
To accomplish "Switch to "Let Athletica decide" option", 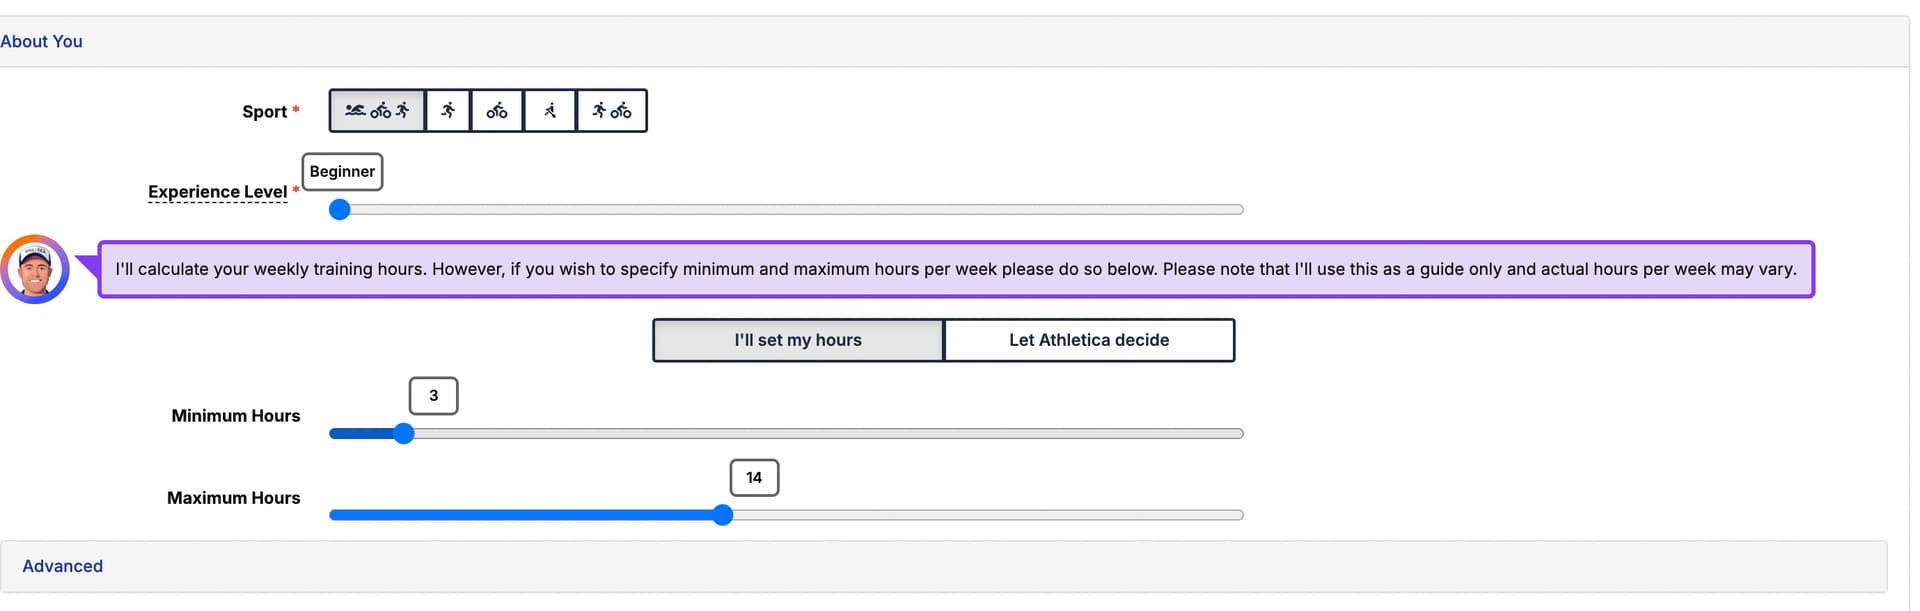I will (1089, 340).
